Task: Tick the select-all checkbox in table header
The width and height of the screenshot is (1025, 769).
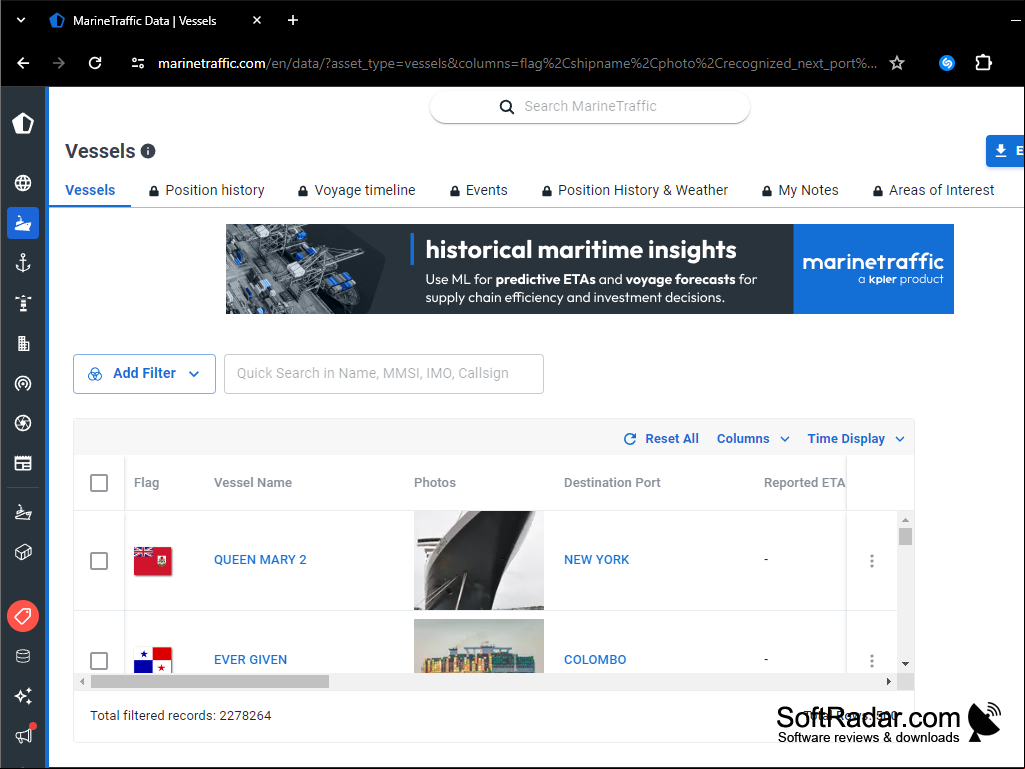Action: click(x=99, y=483)
